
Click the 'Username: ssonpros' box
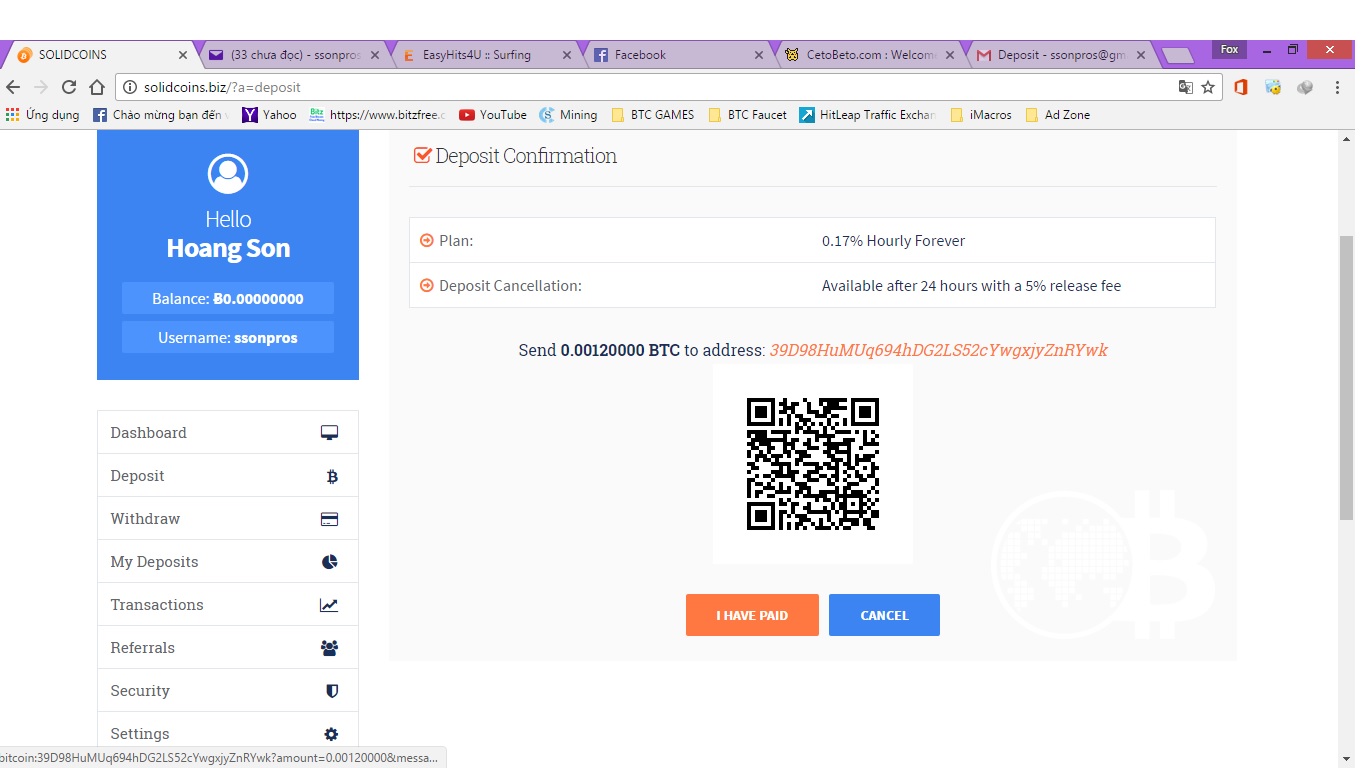click(x=228, y=337)
